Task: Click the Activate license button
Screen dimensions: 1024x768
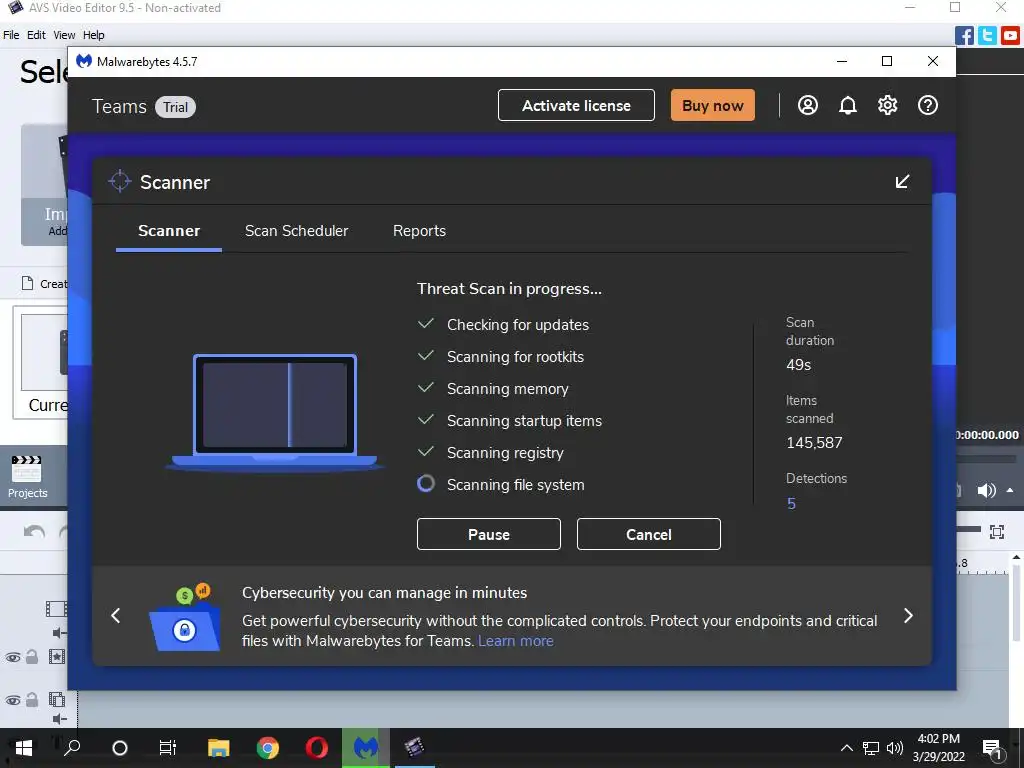Action: (x=576, y=105)
